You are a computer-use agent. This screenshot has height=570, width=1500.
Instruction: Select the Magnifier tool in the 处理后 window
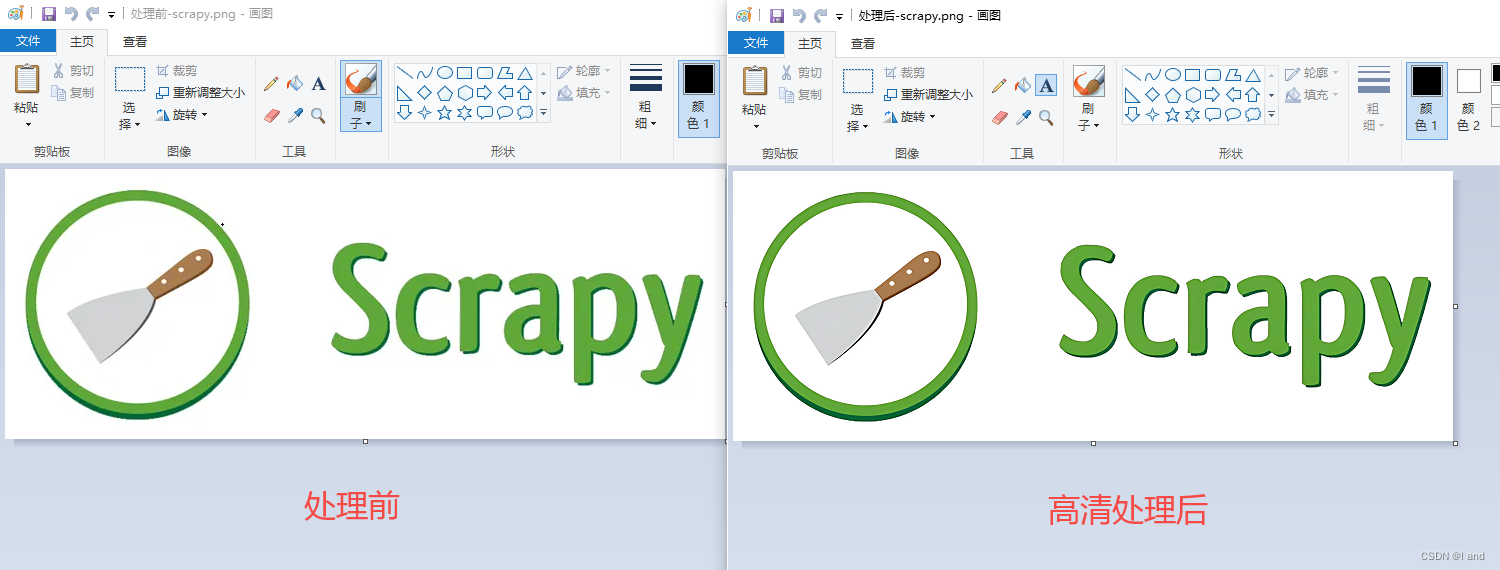1046,118
